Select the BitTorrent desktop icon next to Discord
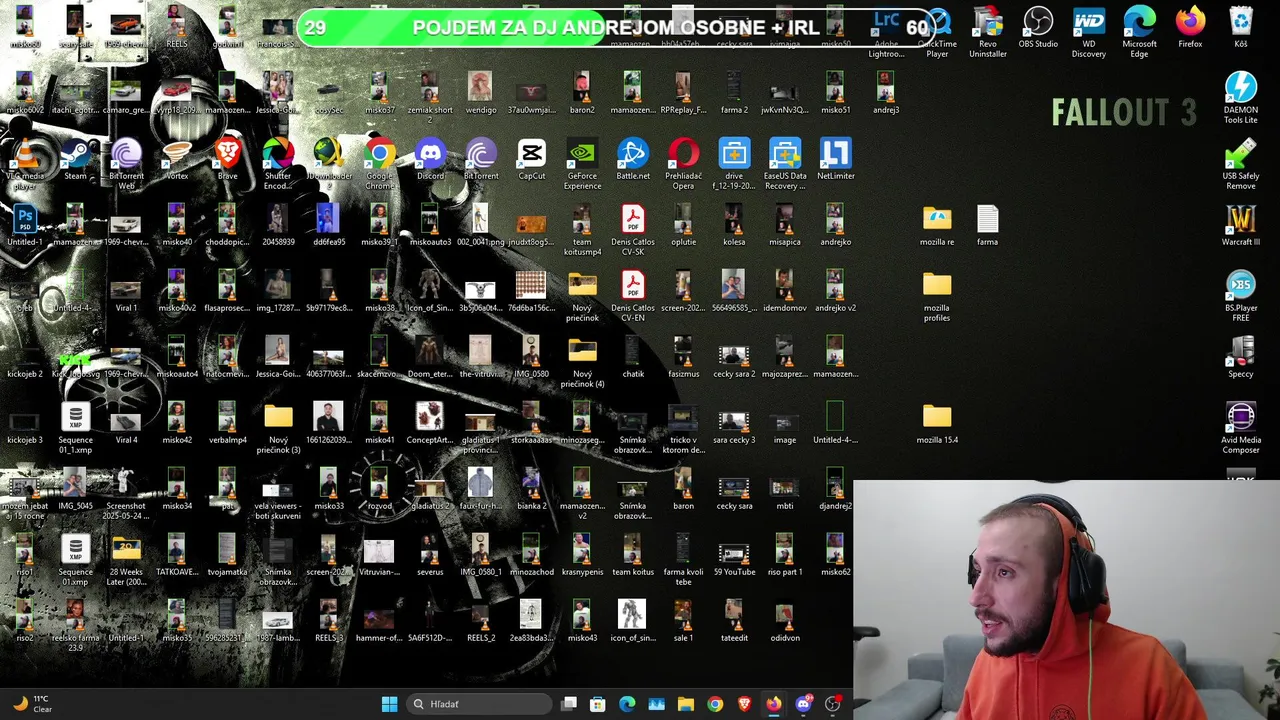Viewport: 1280px width, 720px height. (x=481, y=160)
